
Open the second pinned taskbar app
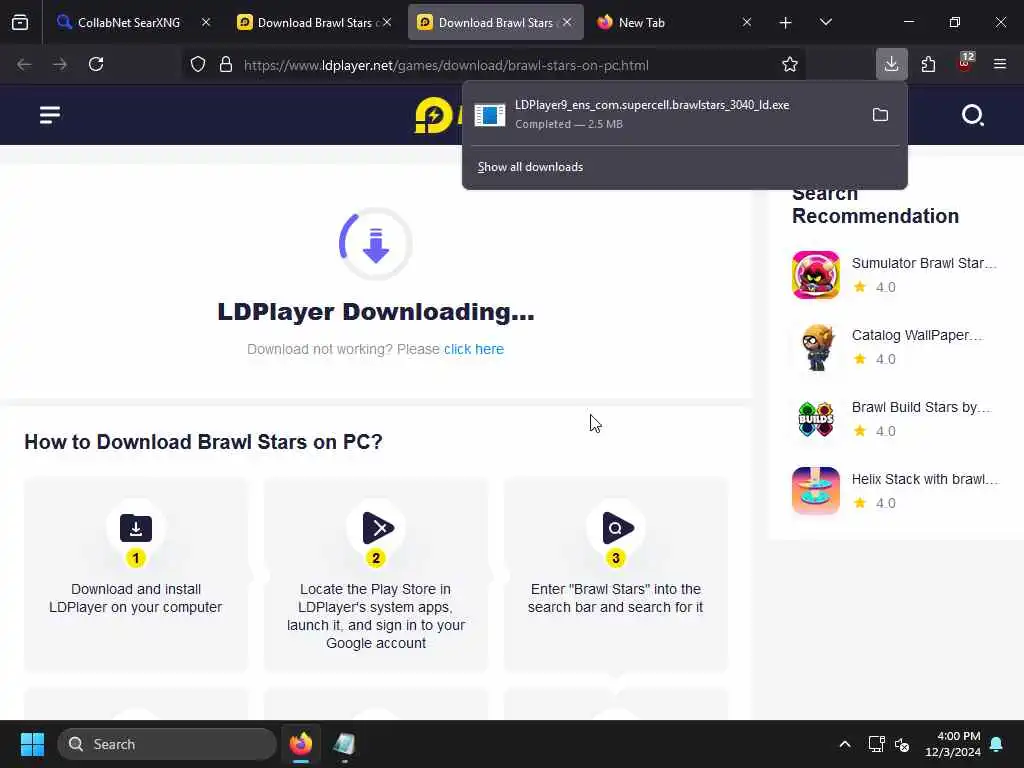[344, 744]
